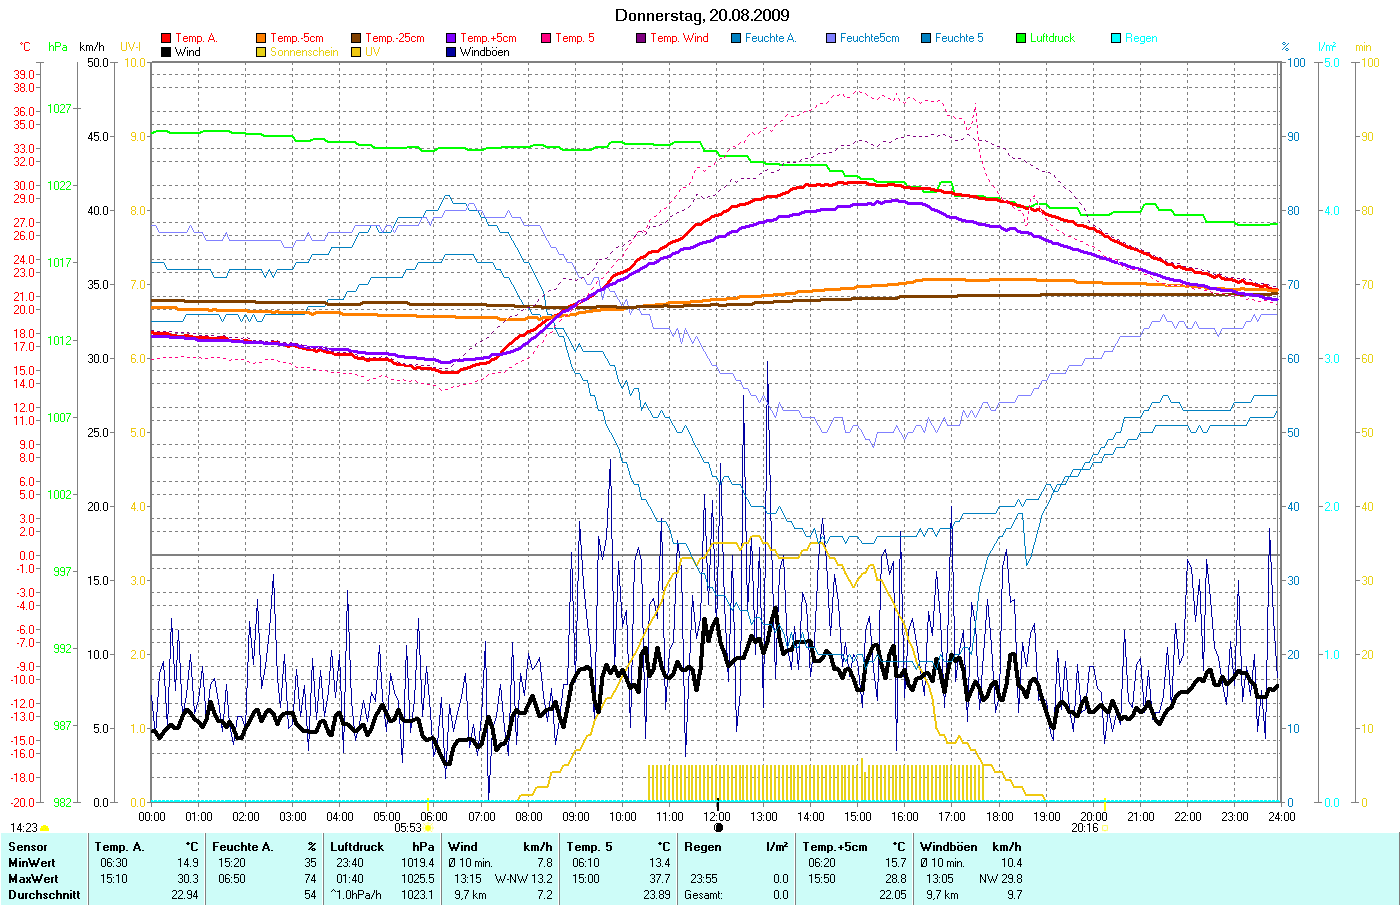Click the 20:16 sunset time label
The height and width of the screenshot is (905, 1400).
tap(1084, 828)
